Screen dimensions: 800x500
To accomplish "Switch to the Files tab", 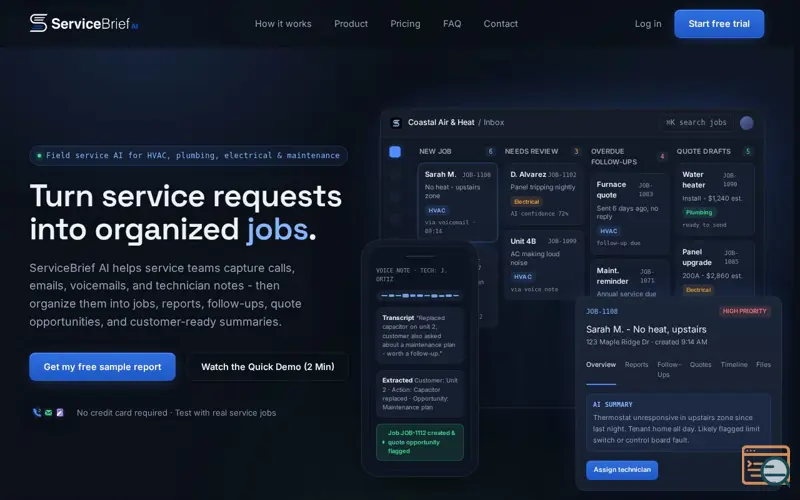I will tap(763, 365).
